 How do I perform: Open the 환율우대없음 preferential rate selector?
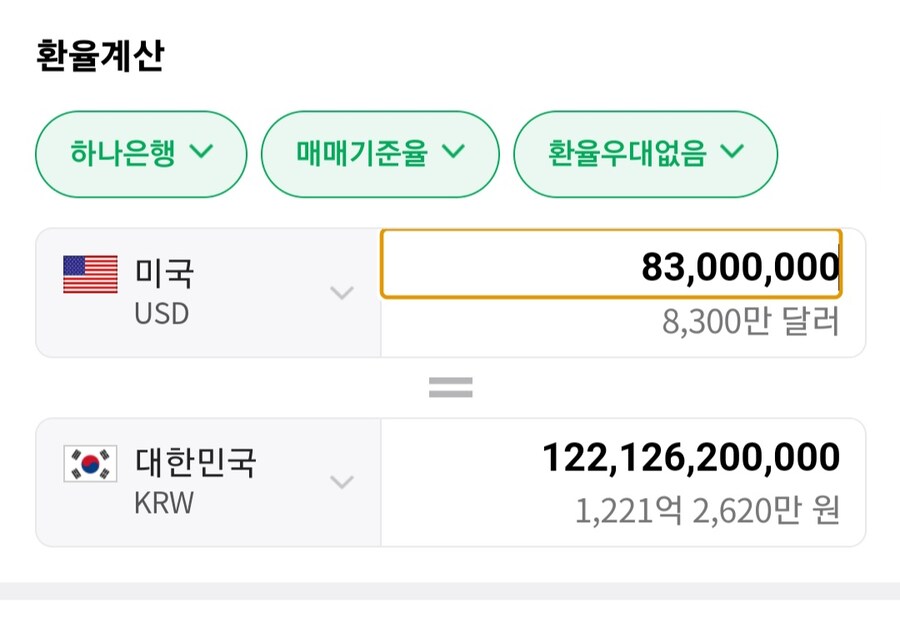pyautogui.click(x=645, y=153)
